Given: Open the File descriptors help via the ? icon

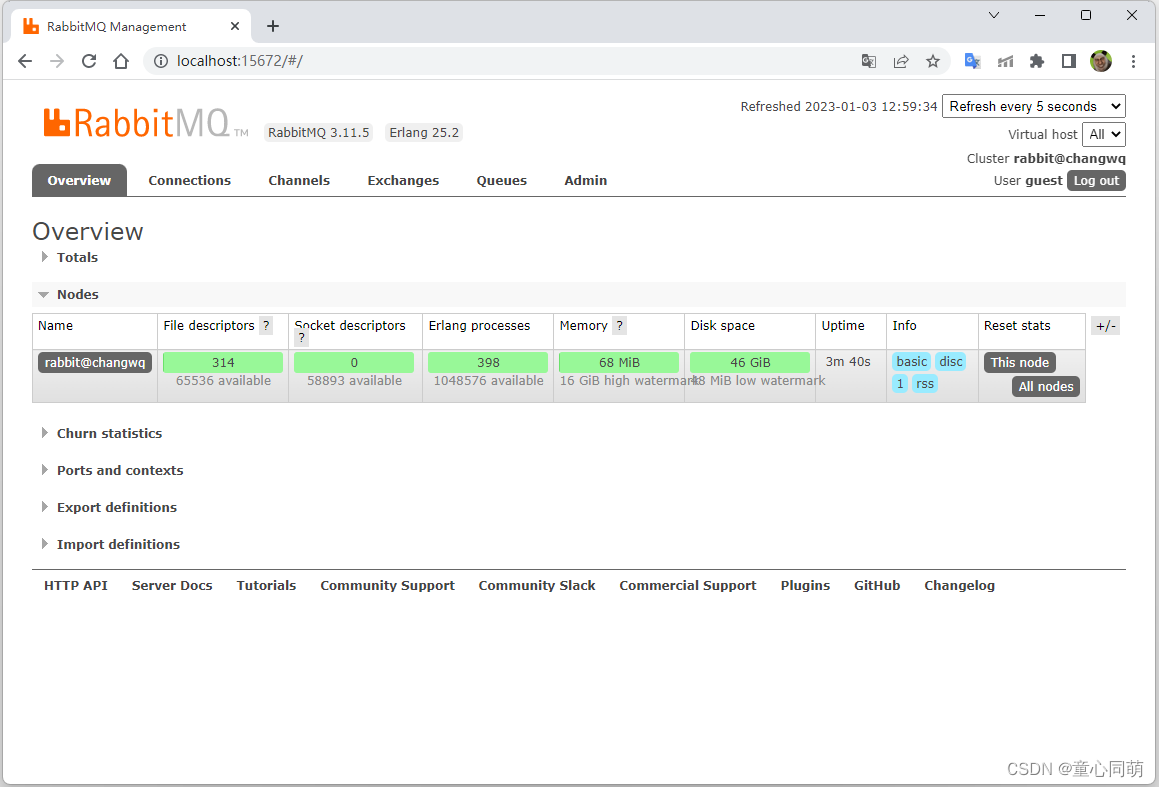Looking at the screenshot, I should pyautogui.click(x=266, y=325).
